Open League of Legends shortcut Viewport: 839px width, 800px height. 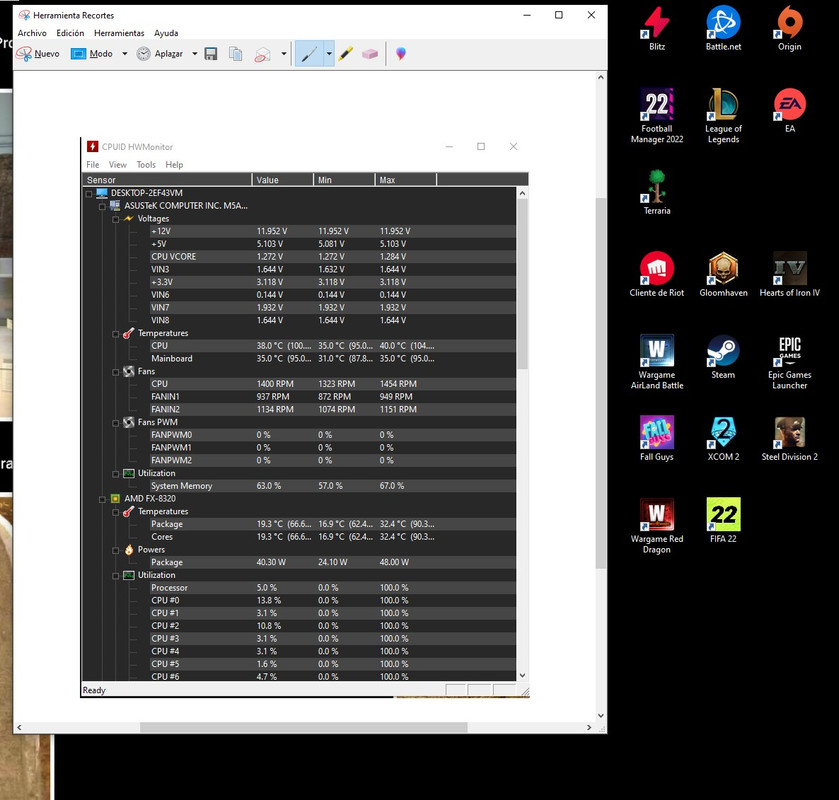[x=723, y=116]
